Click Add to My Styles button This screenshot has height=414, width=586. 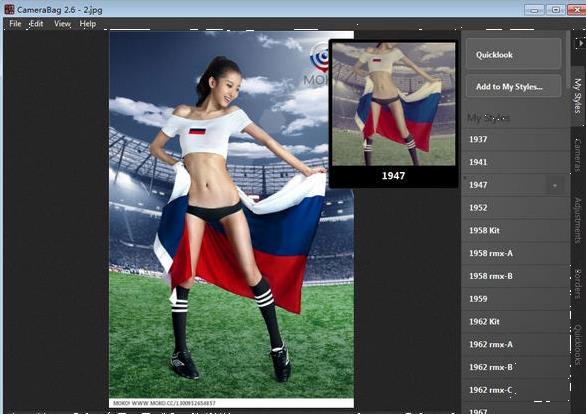[x=514, y=87]
